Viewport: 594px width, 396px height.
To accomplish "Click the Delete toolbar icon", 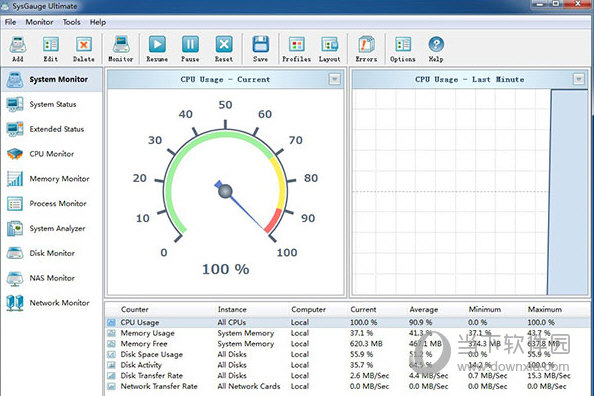I will 83,49.
